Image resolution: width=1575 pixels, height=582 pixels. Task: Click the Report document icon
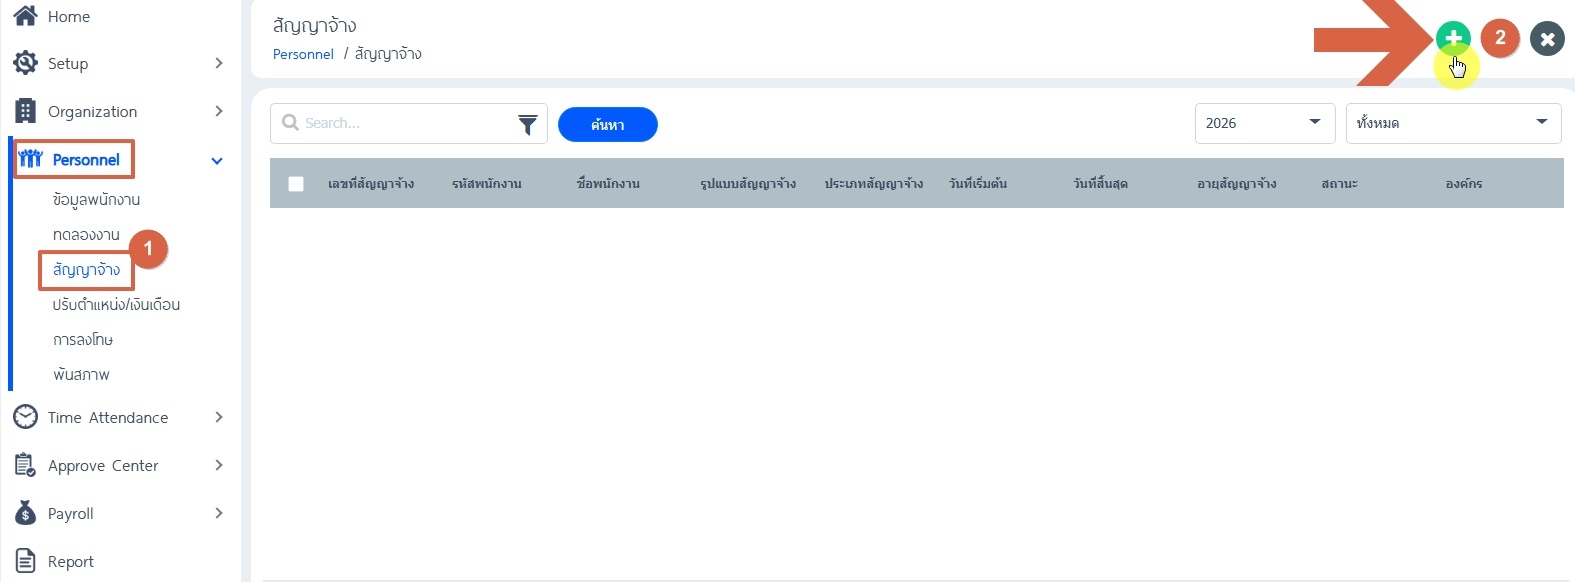pos(26,561)
